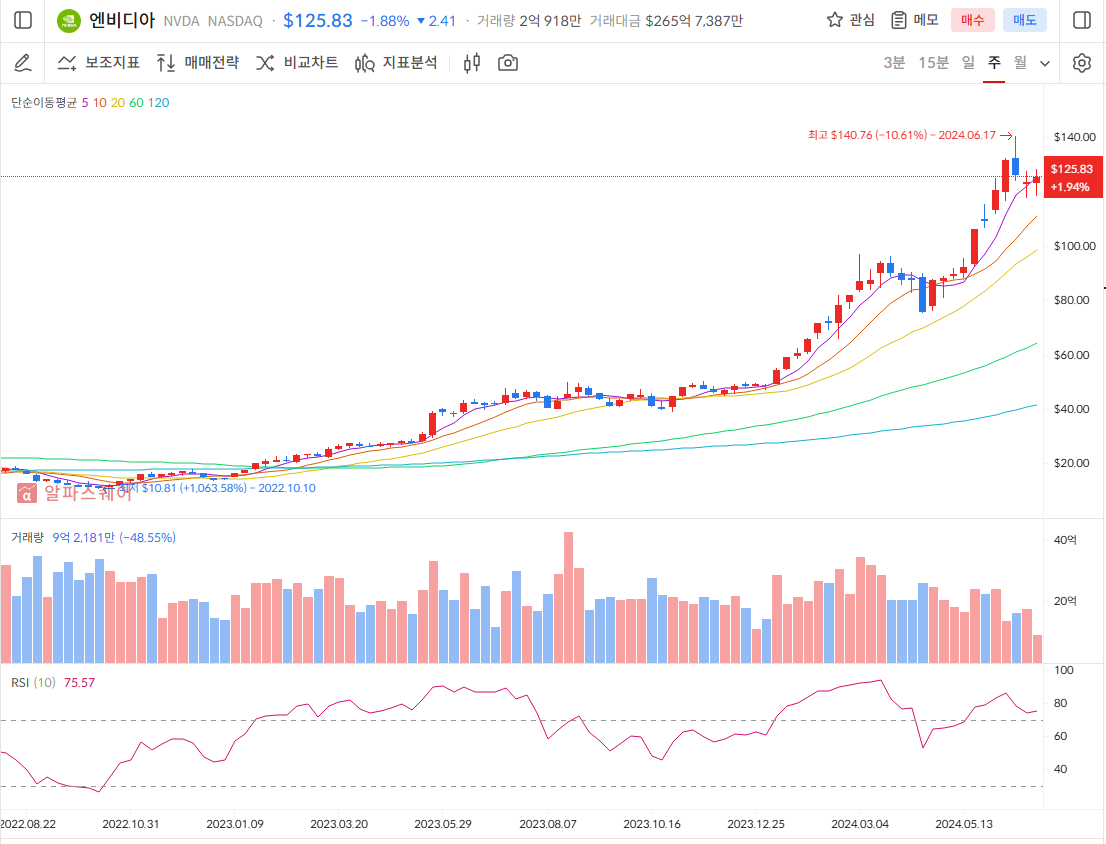1106x844 pixels.
Task: Click the NASDAQ exchange label
Action: (x=235, y=21)
